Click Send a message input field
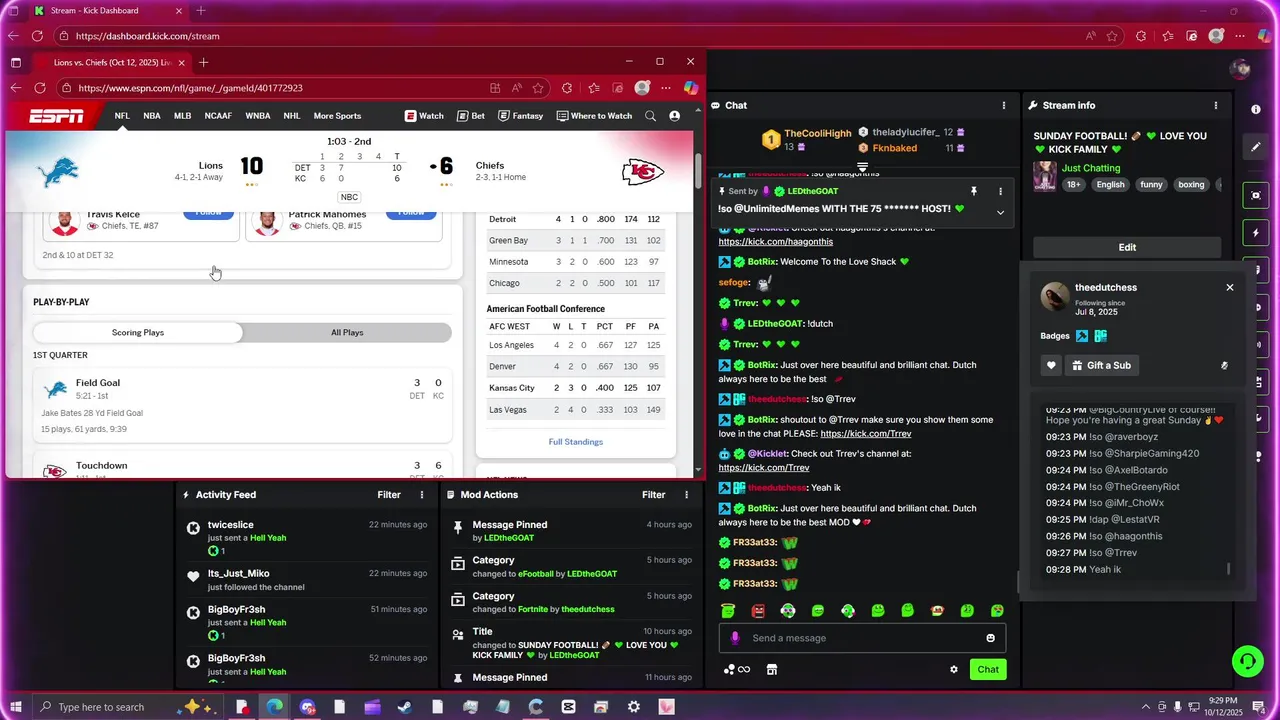Viewport: 1280px width, 720px height. (x=862, y=638)
